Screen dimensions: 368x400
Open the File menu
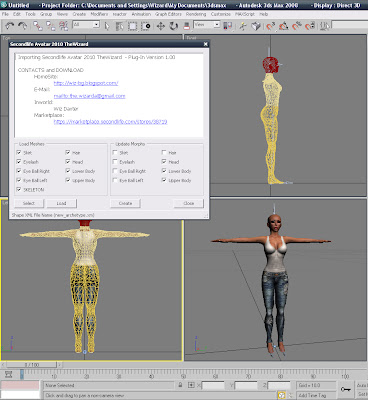[x=5, y=14]
